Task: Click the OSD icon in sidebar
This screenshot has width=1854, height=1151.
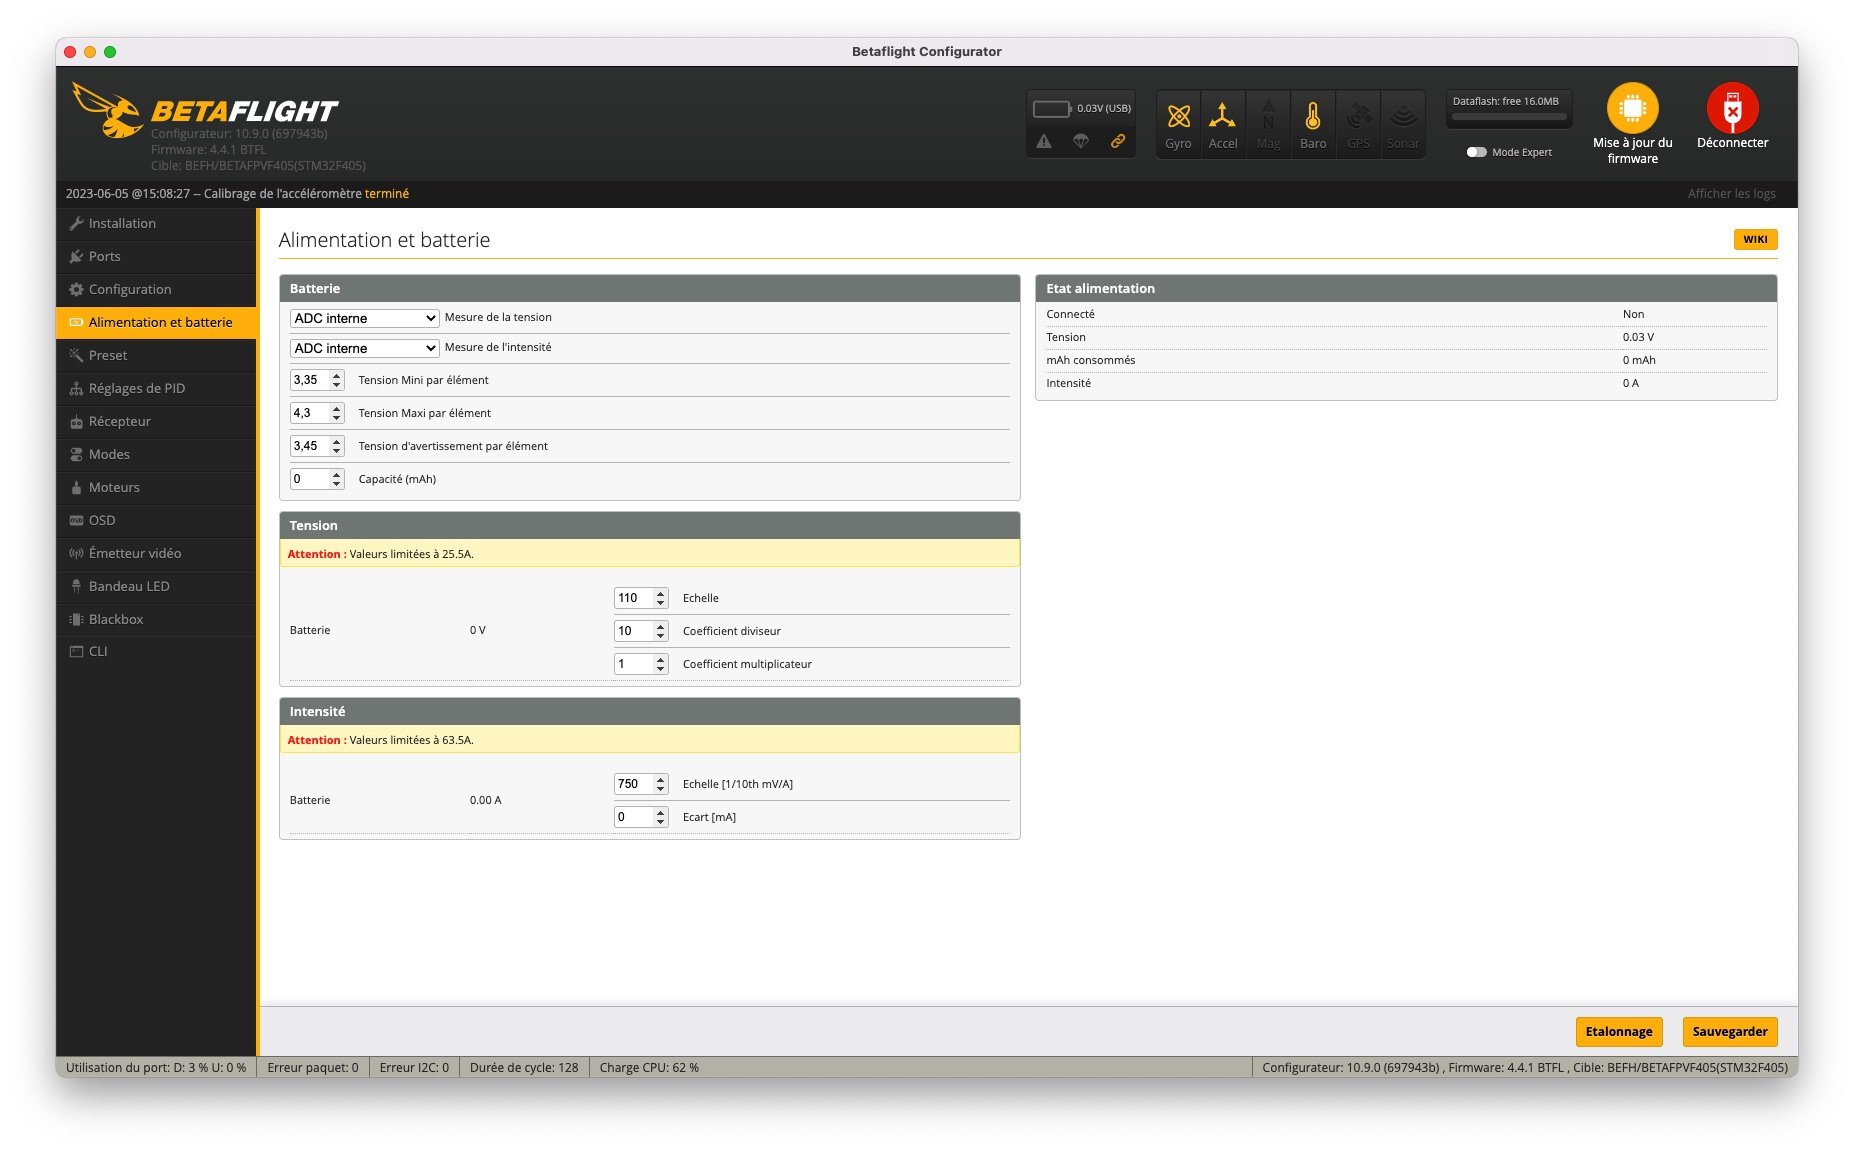Action: point(76,520)
